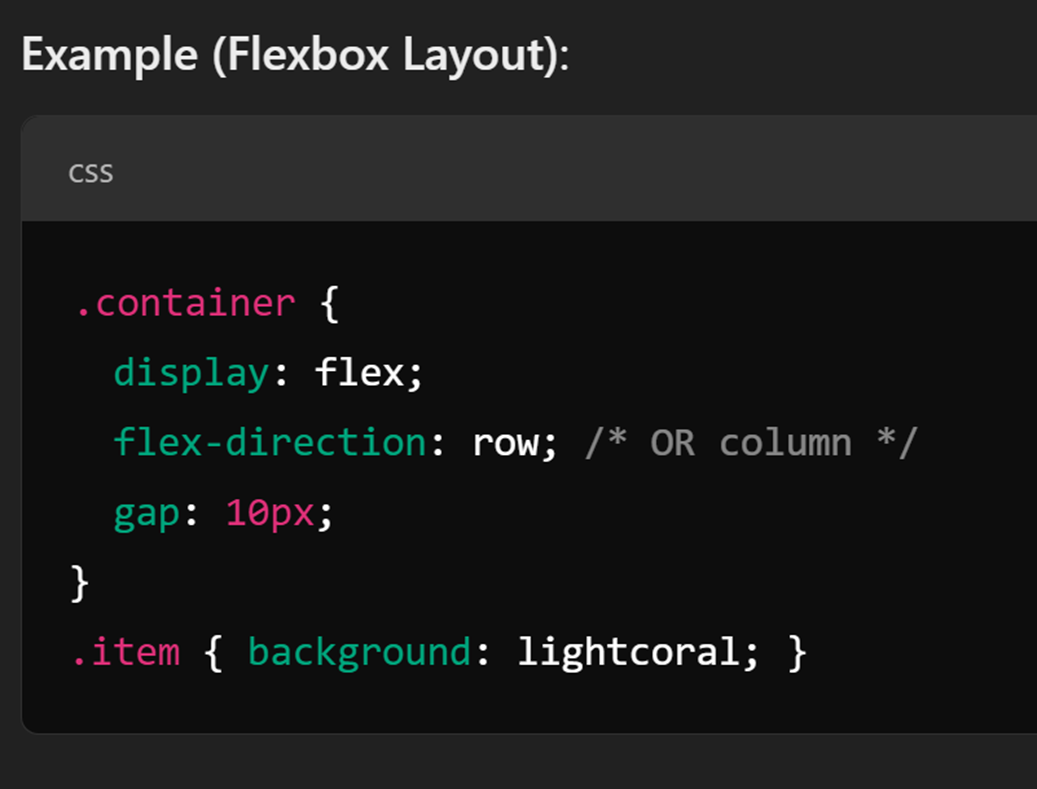Click the word 'column' inside the comment
The height and width of the screenshot is (789, 1037).
coord(784,442)
